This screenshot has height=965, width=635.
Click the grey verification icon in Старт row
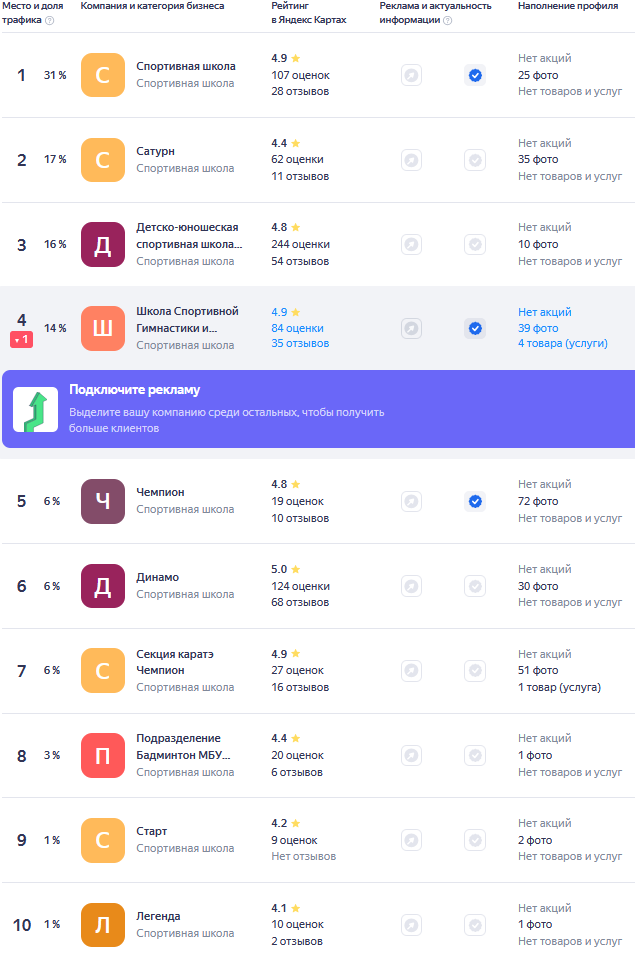(x=475, y=840)
